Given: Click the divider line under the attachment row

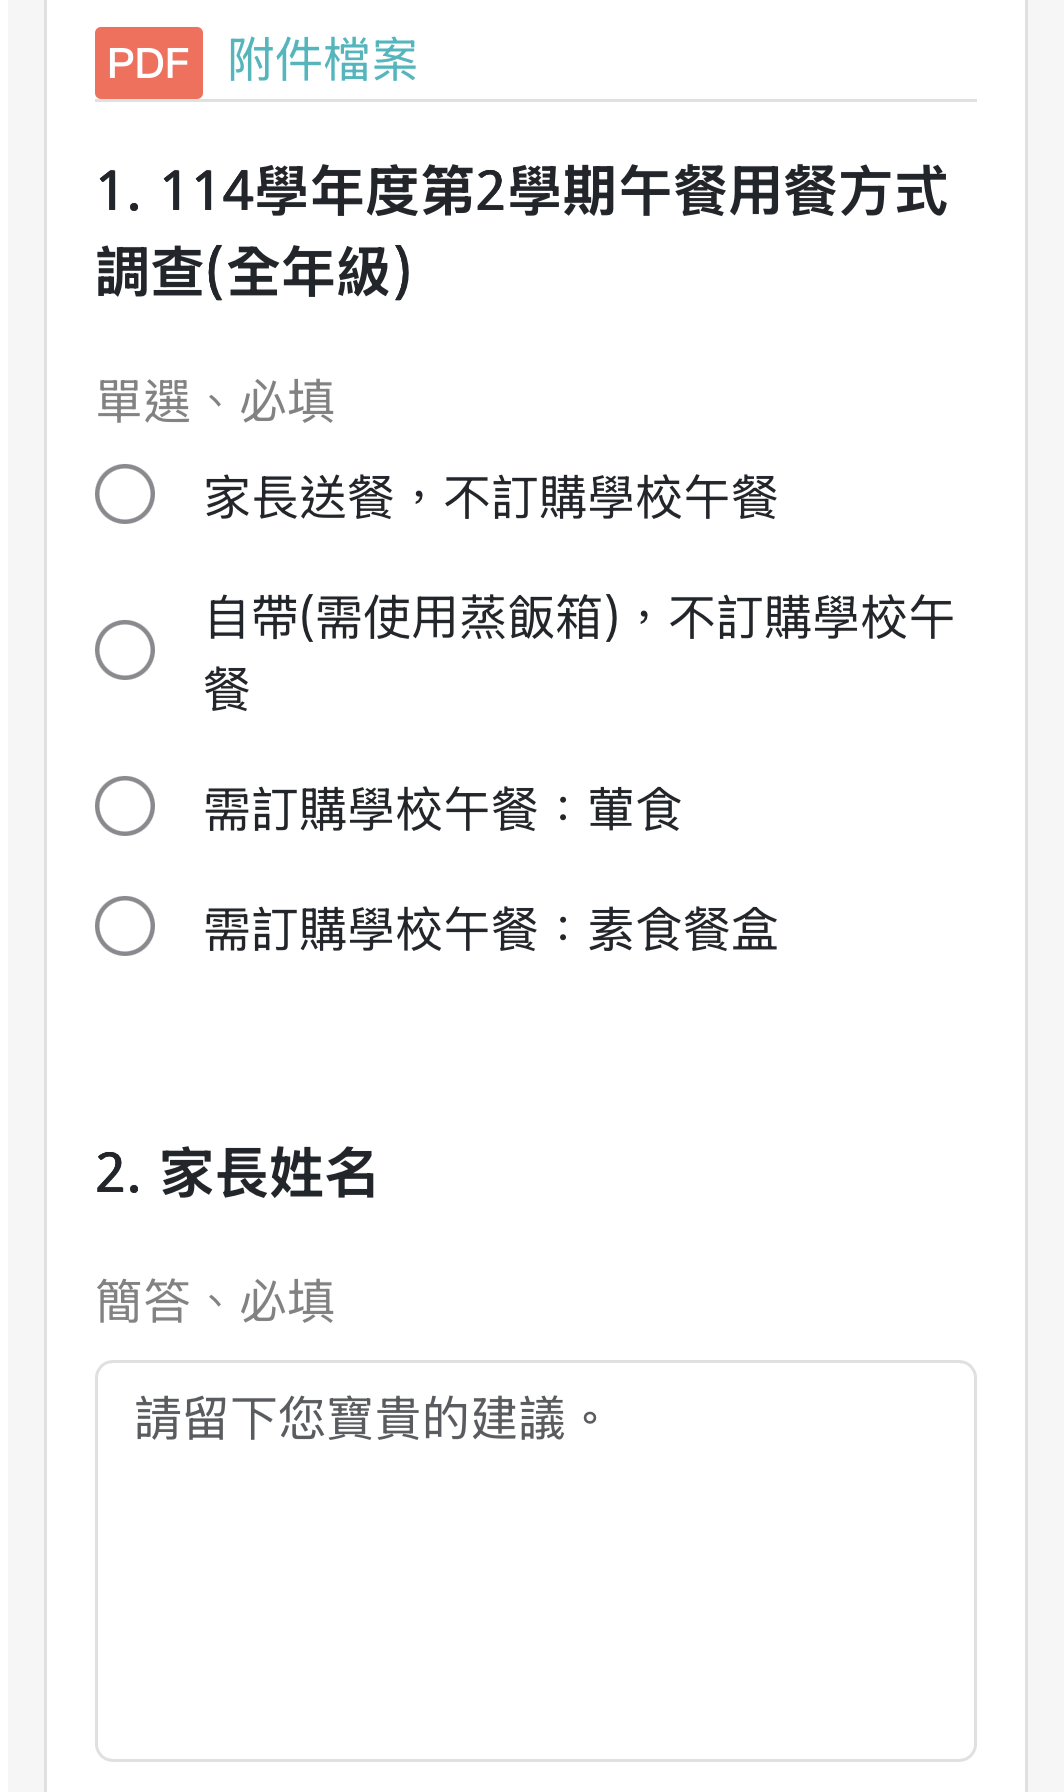Looking at the screenshot, I should coord(536,101).
